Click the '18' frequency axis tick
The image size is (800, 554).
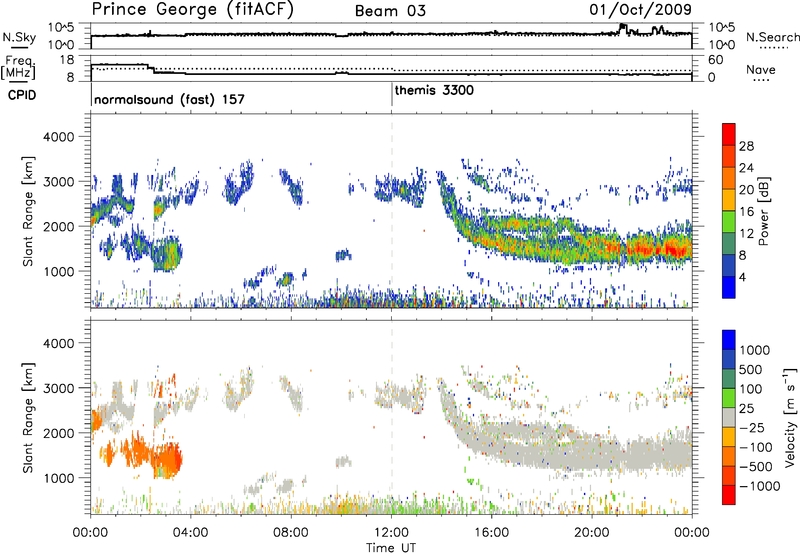click(67, 59)
